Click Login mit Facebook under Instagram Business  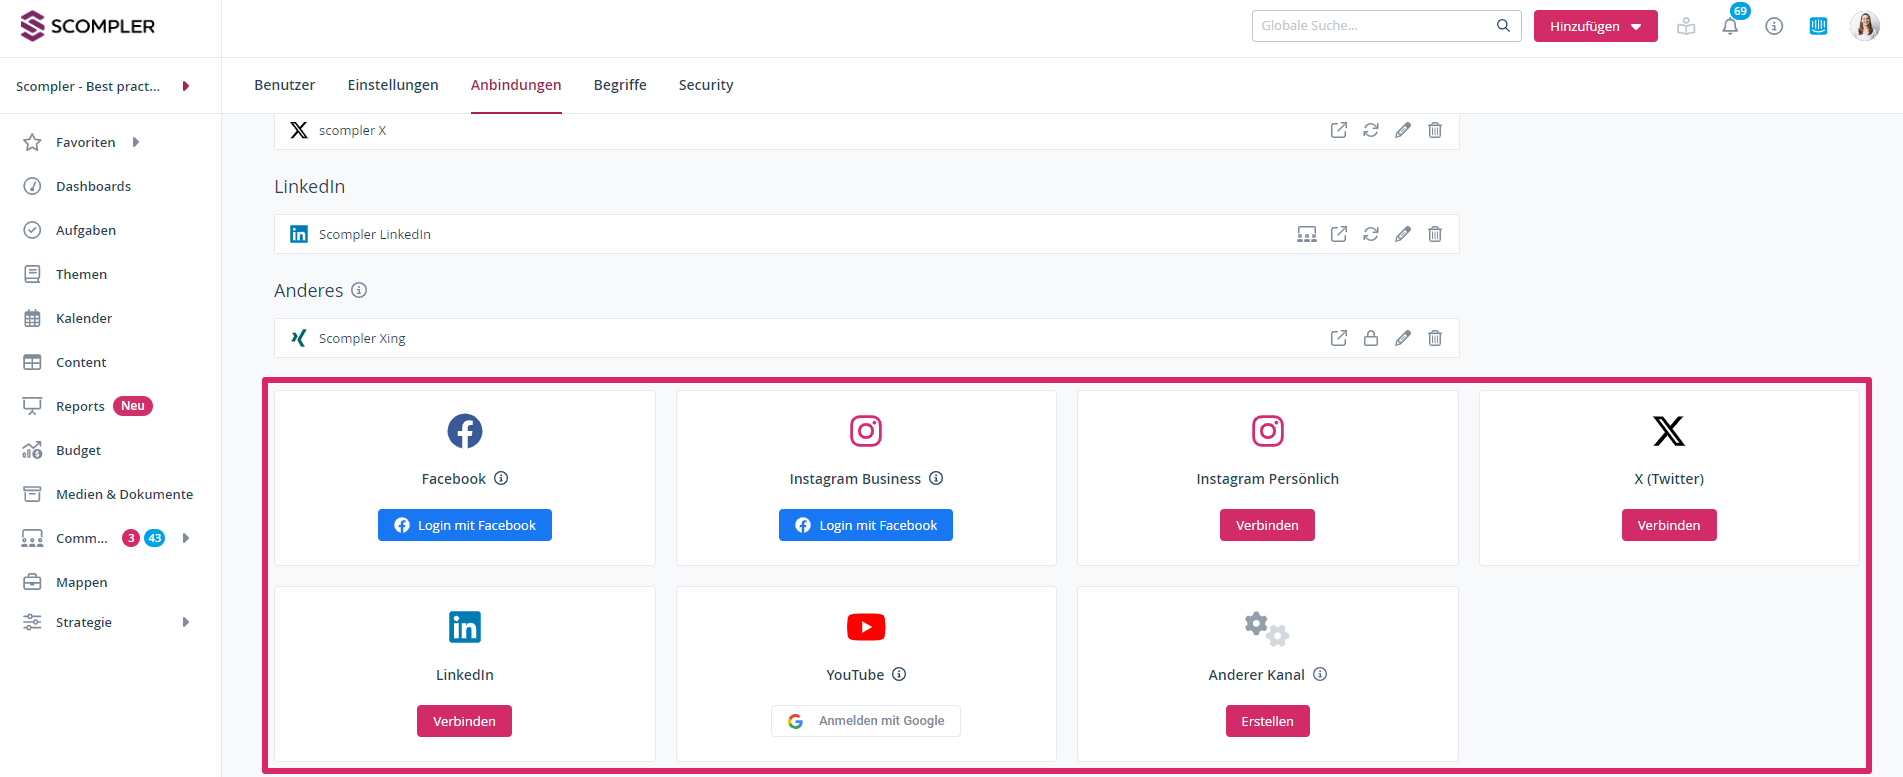[865, 525]
